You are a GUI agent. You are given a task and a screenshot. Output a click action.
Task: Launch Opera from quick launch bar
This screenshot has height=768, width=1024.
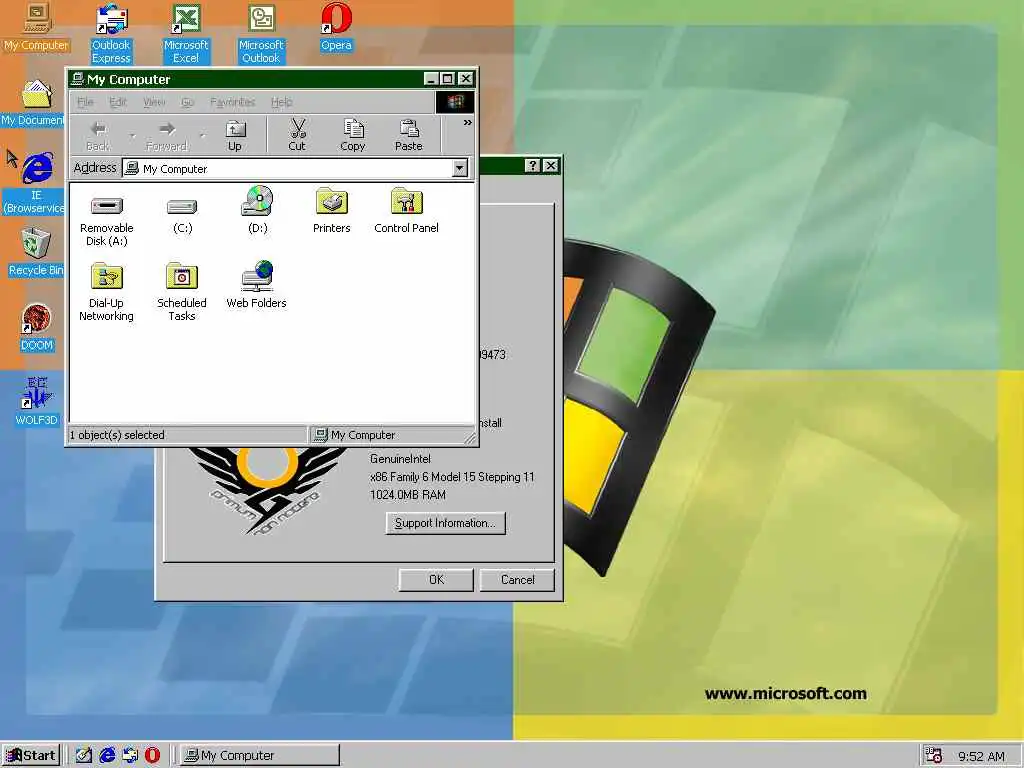point(152,756)
